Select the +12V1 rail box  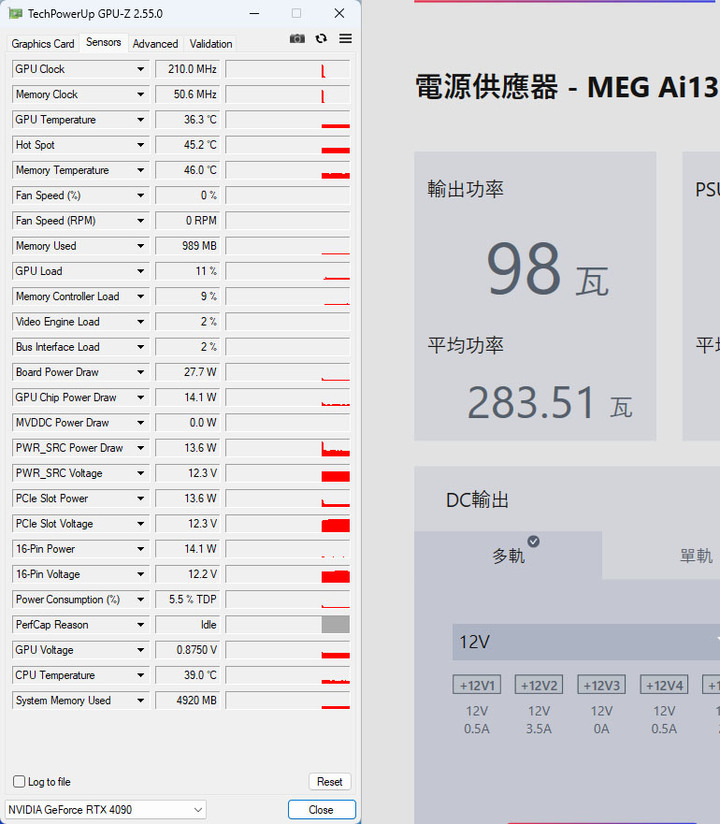pos(477,685)
